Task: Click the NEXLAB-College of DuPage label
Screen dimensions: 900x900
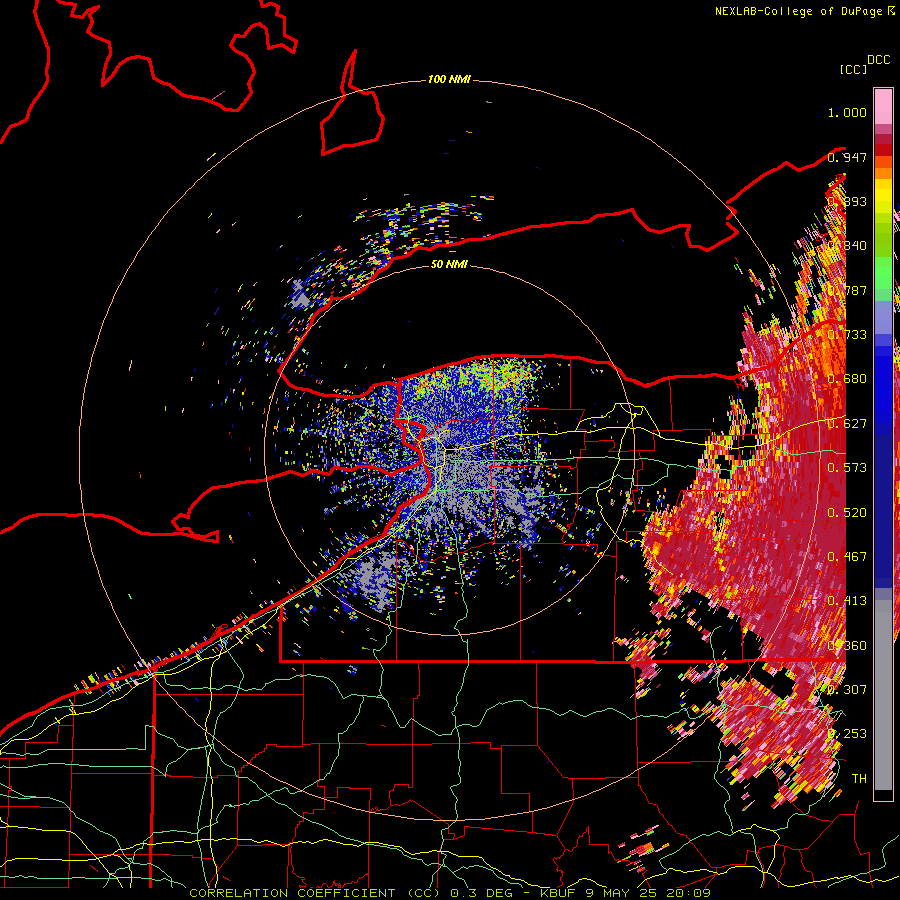Action: pos(800,11)
